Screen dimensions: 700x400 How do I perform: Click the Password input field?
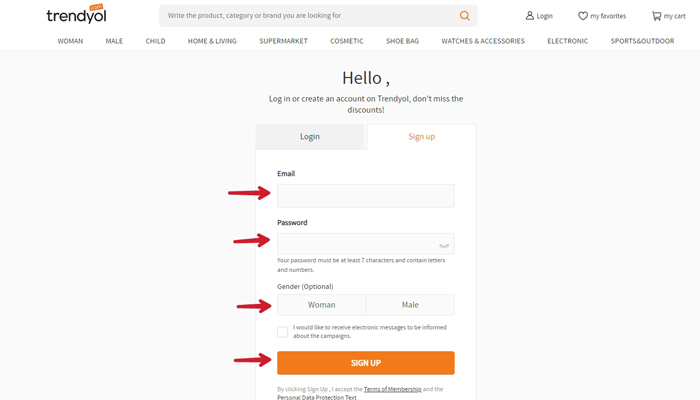pyautogui.click(x=355, y=244)
